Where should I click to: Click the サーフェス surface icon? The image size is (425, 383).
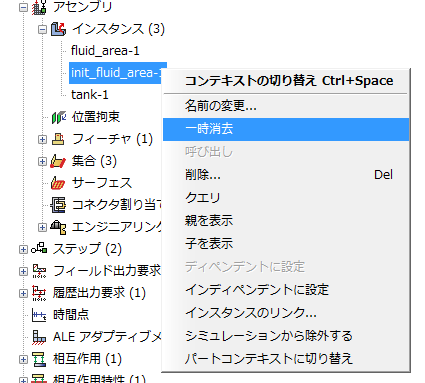point(58,183)
